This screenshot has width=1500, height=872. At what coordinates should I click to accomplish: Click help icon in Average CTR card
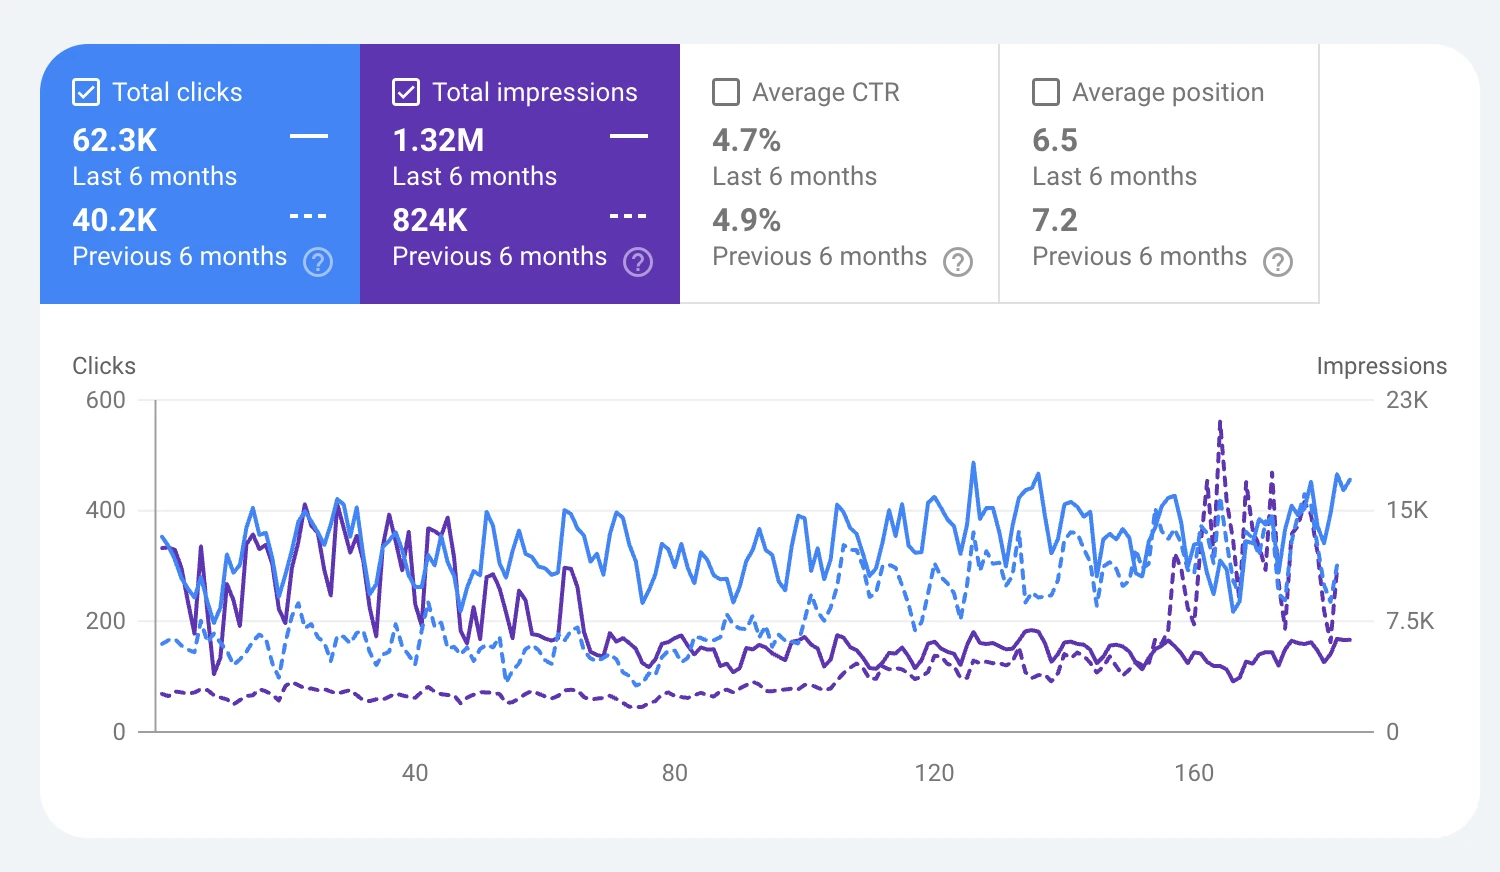pyautogui.click(x=958, y=262)
